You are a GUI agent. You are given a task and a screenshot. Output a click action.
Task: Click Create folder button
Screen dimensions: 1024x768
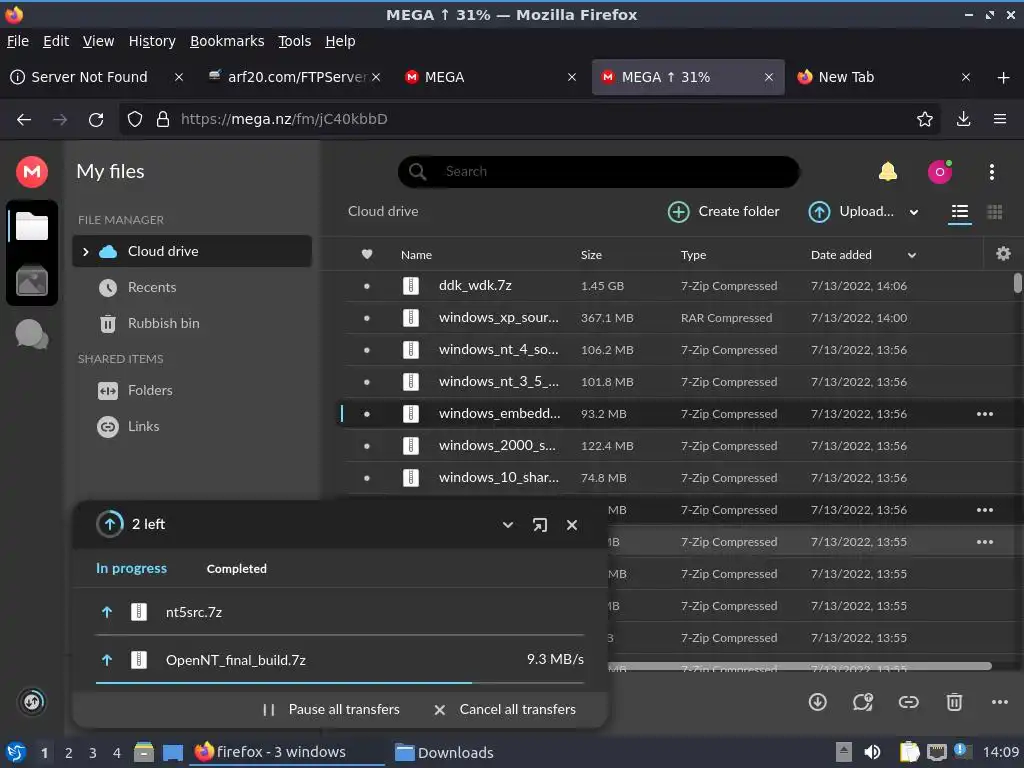724,212
